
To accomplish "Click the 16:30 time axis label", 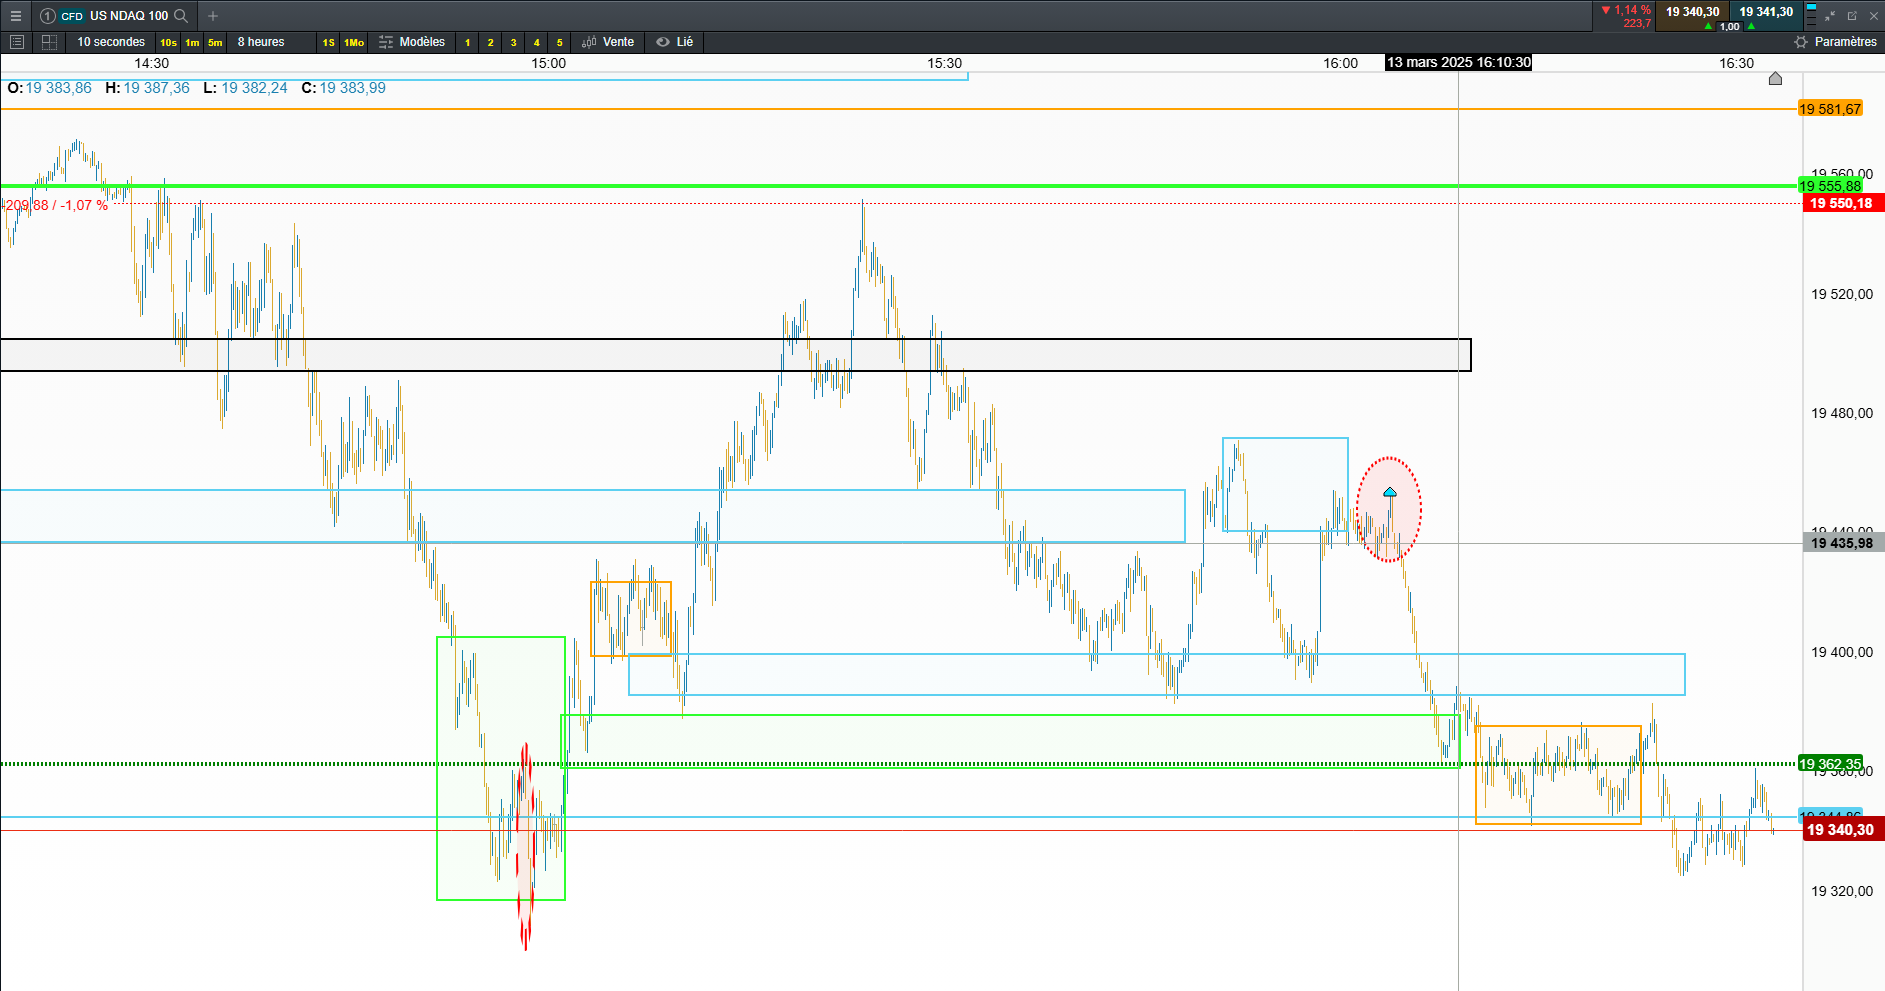I will tap(1736, 63).
